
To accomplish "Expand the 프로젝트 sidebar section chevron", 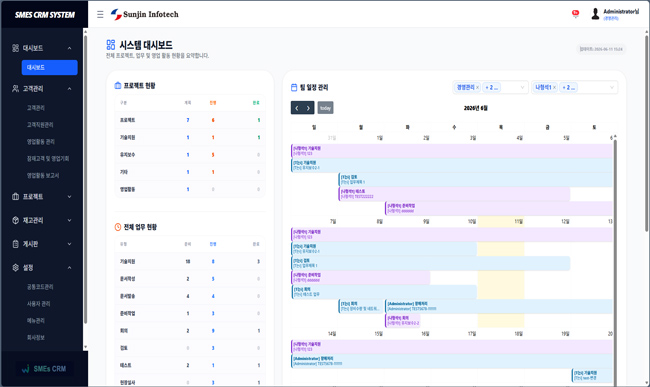I will 69,197.
